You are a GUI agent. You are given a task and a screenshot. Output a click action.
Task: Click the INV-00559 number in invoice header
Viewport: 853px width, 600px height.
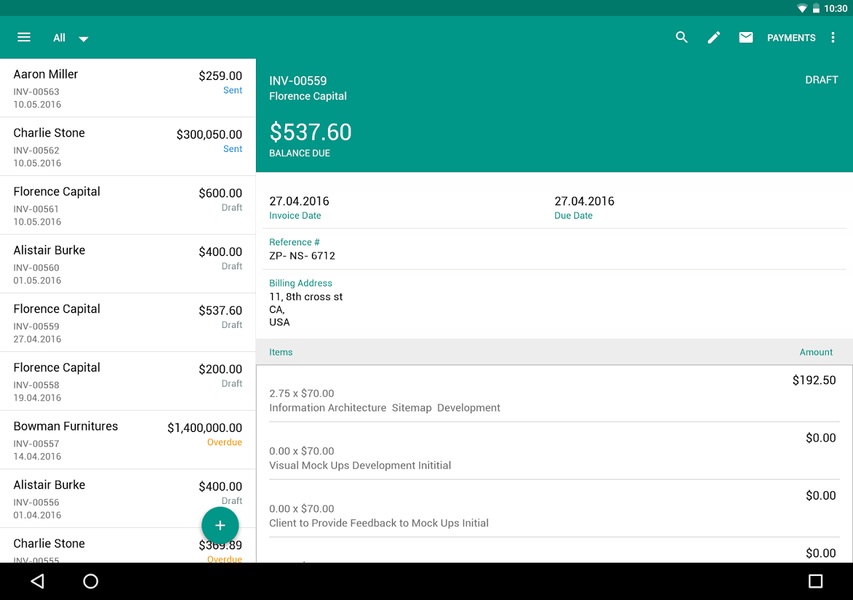(x=298, y=81)
